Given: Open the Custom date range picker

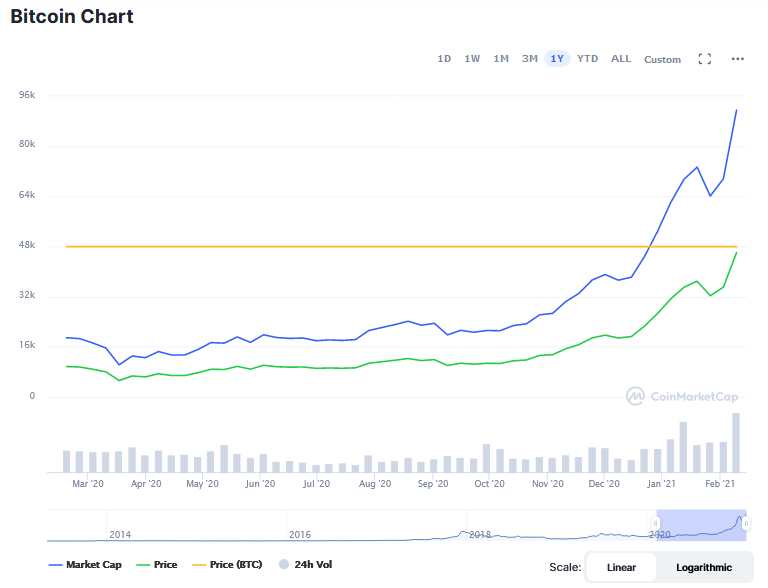Looking at the screenshot, I should [662, 59].
